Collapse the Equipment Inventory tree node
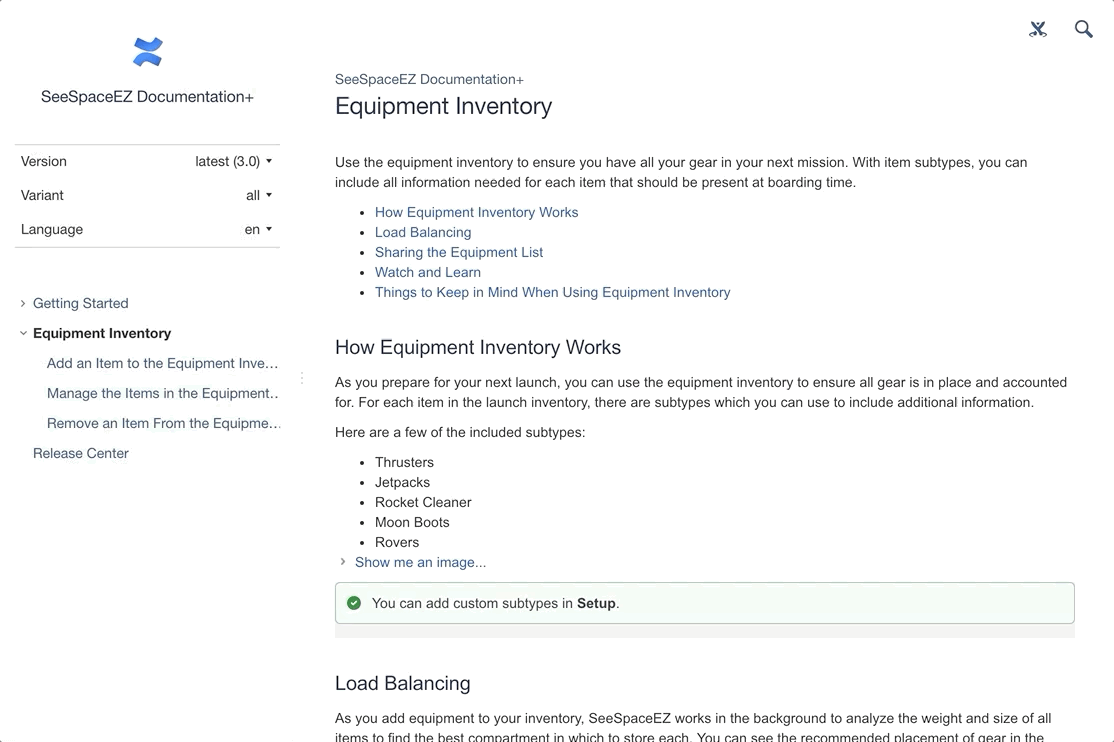1114x742 pixels. coord(23,333)
